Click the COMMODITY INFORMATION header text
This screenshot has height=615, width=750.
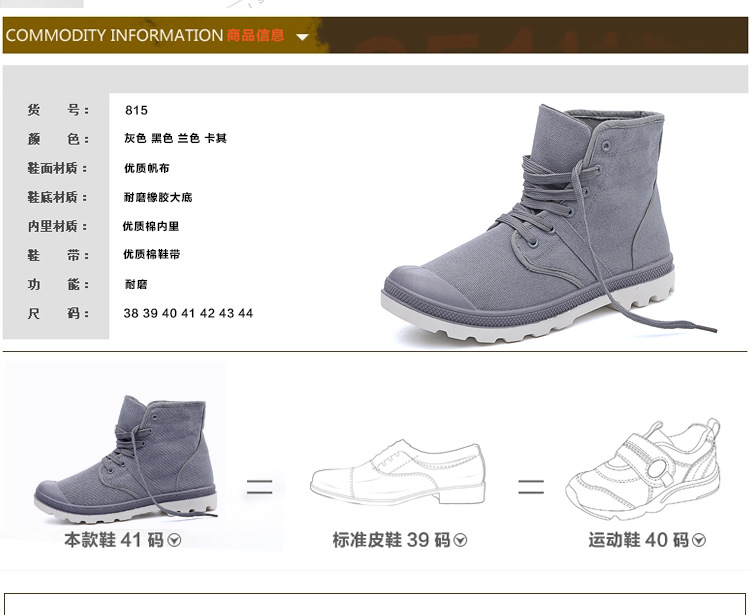point(114,35)
